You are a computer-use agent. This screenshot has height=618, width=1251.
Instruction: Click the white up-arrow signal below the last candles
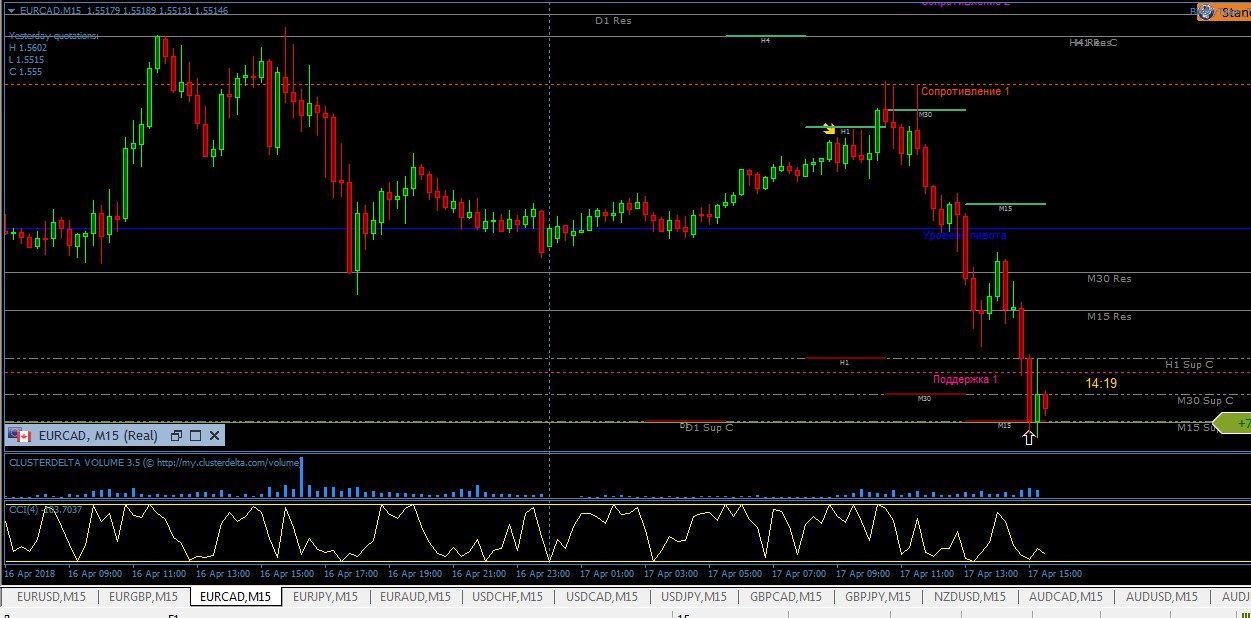tap(1030, 437)
